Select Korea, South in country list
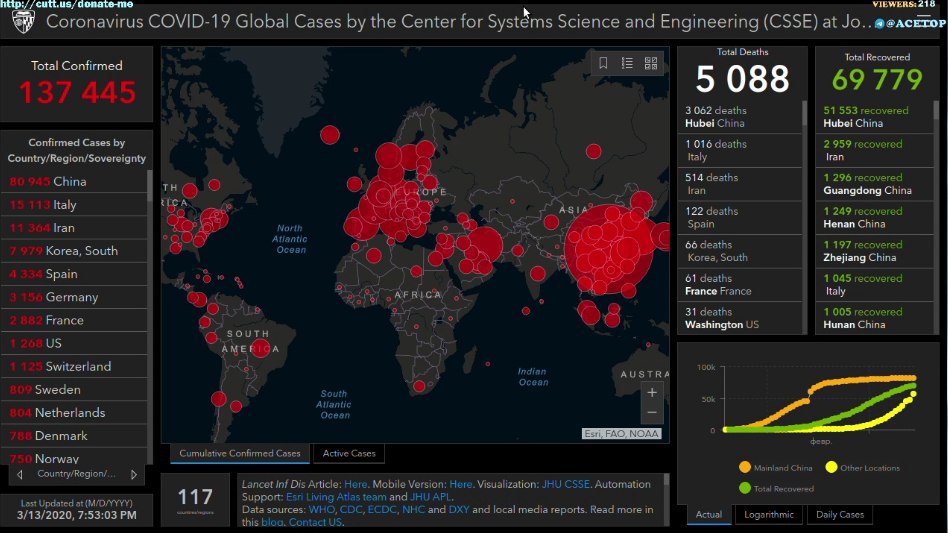The image size is (948, 533). (74, 251)
